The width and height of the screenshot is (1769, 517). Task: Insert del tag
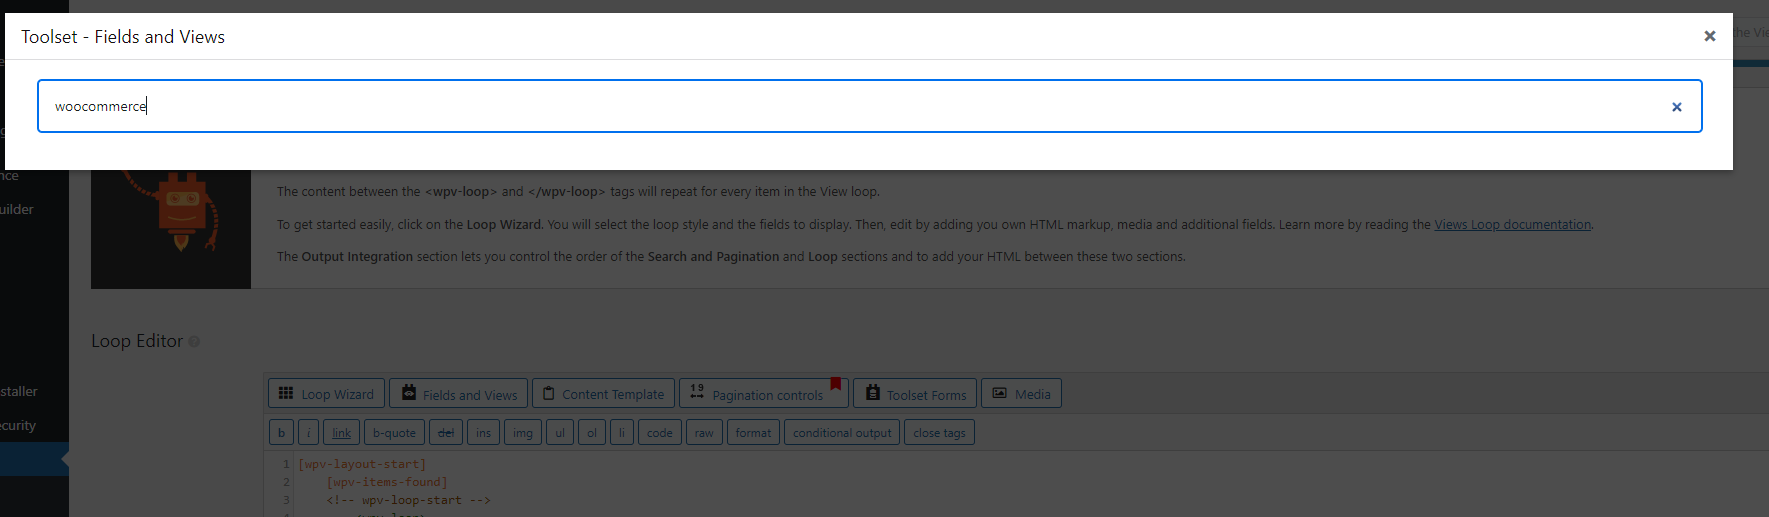[x=446, y=432]
